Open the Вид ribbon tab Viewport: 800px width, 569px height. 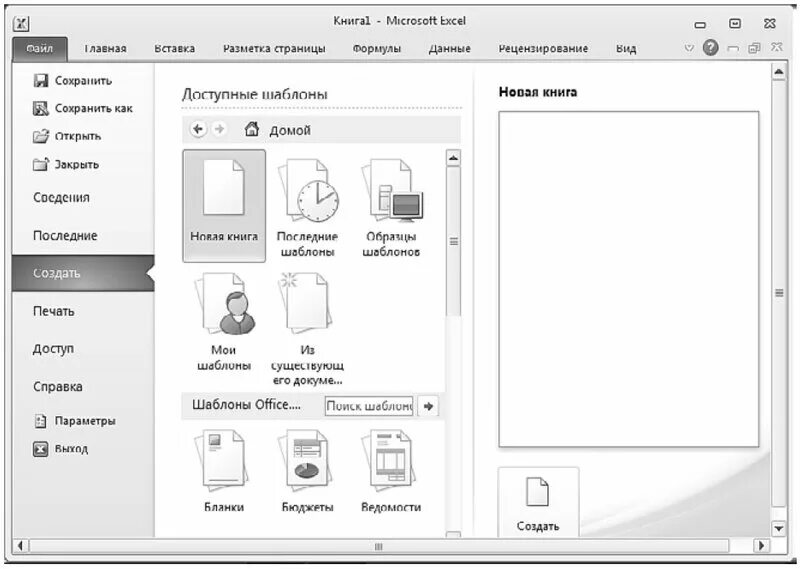[x=626, y=49]
